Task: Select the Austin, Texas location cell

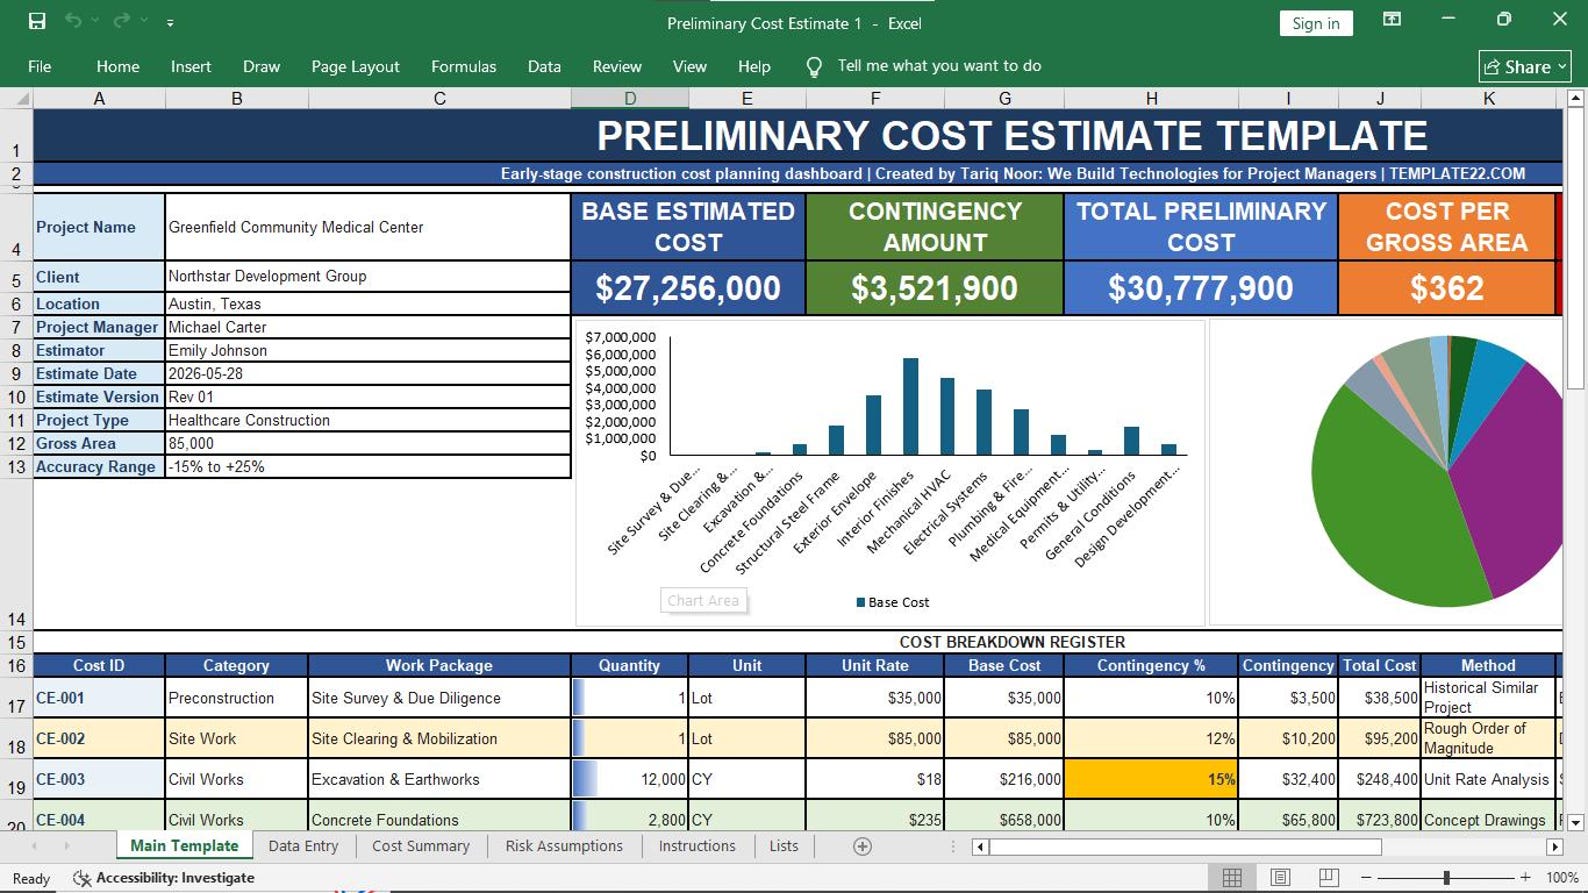Action: pyautogui.click(x=368, y=304)
